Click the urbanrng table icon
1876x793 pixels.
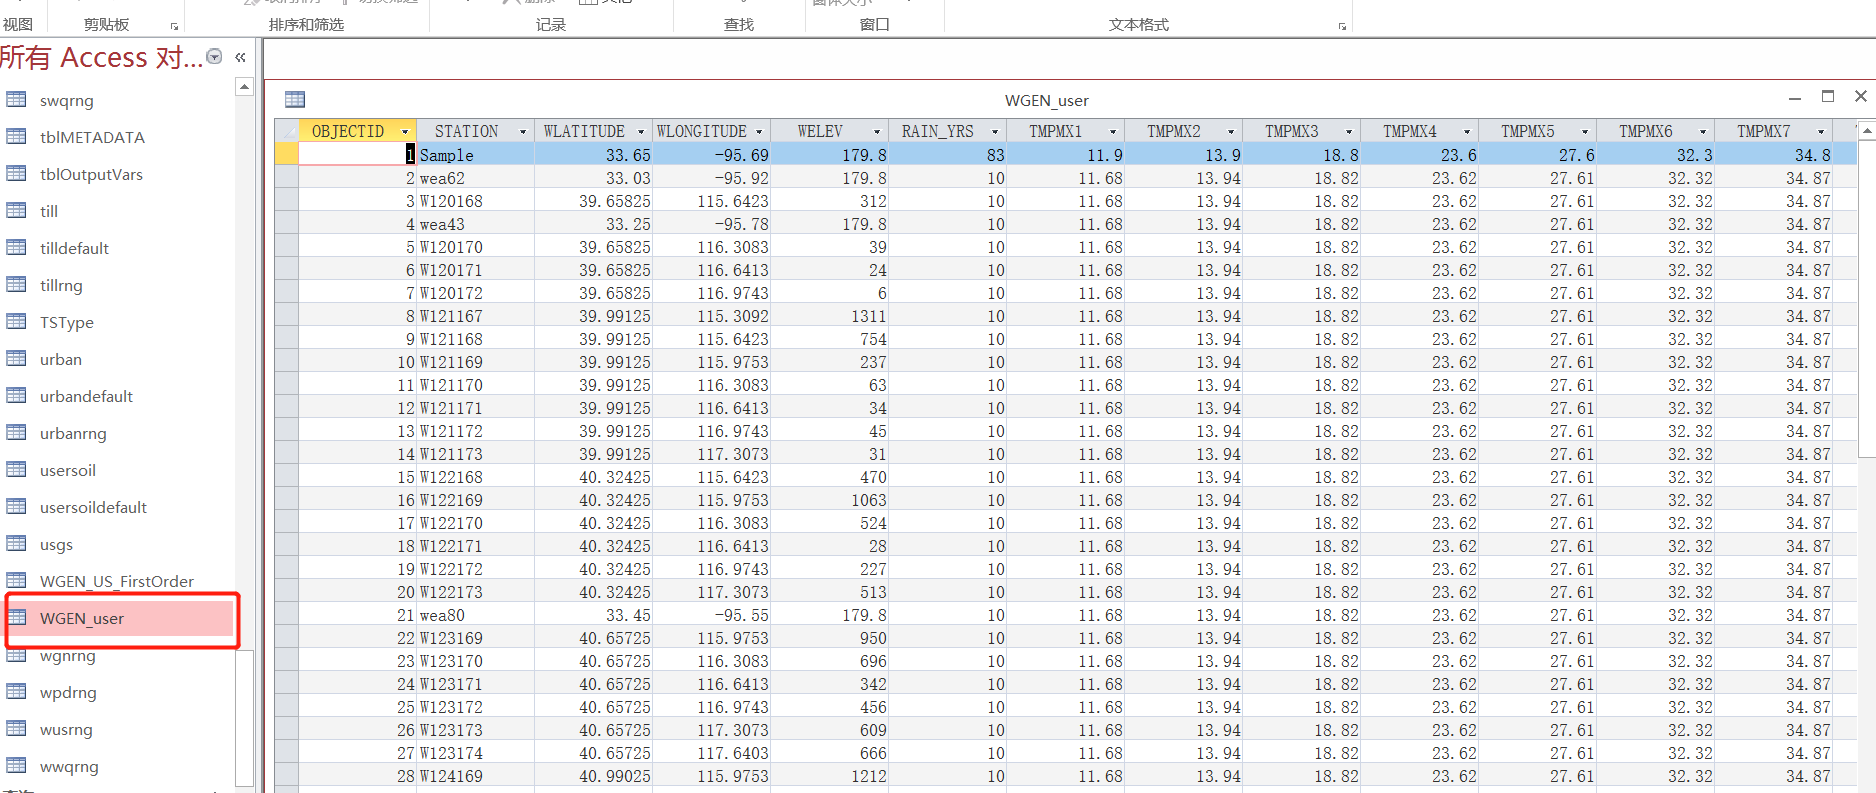pyautogui.click(x=16, y=433)
